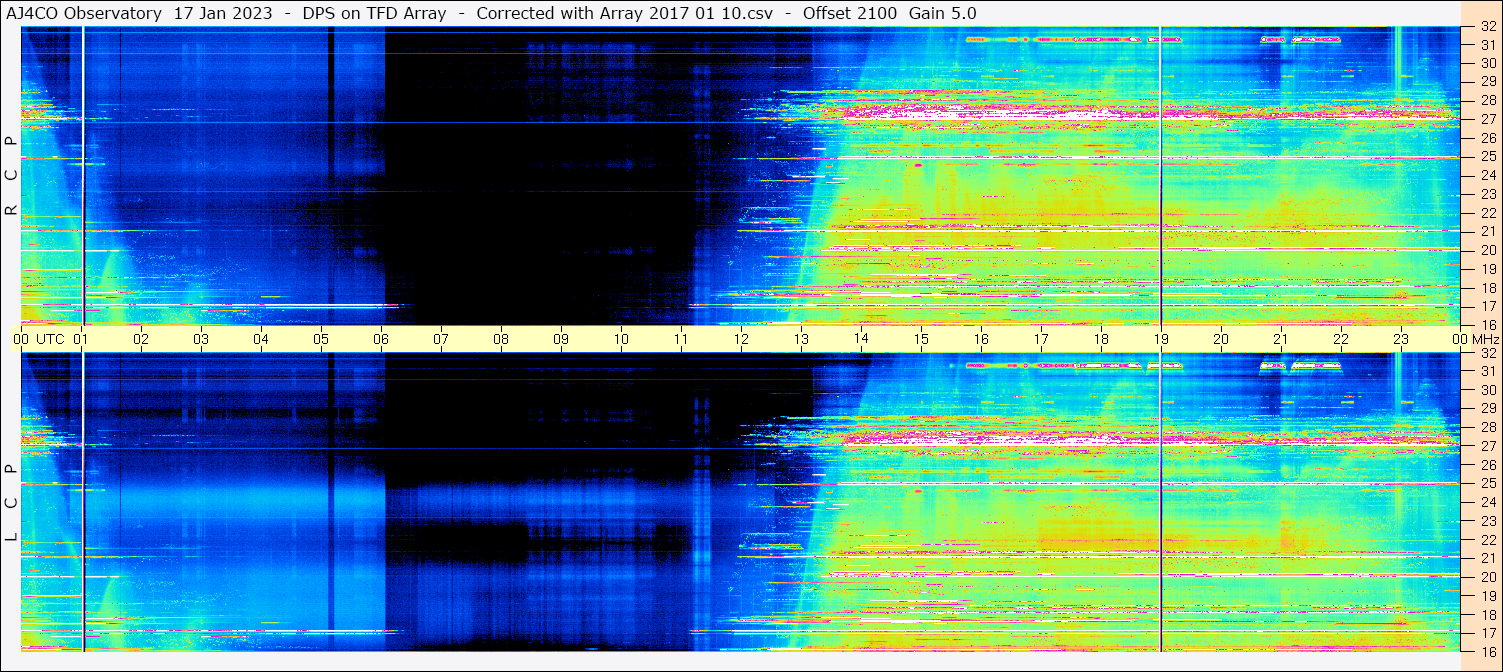This screenshot has height=672, width=1503.
Task: Click the 16 MHz label on LCP scale
Action: point(1487,651)
